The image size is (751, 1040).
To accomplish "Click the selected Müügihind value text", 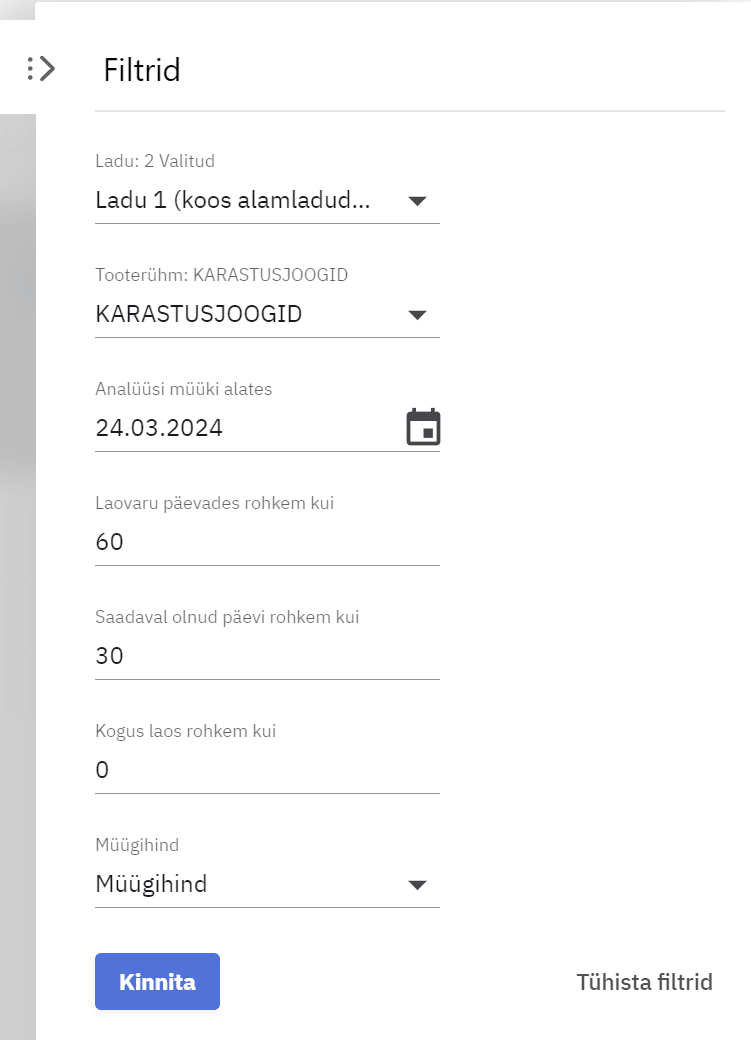I will click(x=151, y=884).
